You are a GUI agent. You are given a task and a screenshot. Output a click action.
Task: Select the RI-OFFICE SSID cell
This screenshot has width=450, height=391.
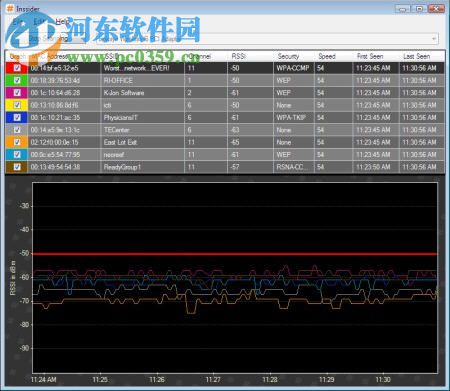pos(142,81)
